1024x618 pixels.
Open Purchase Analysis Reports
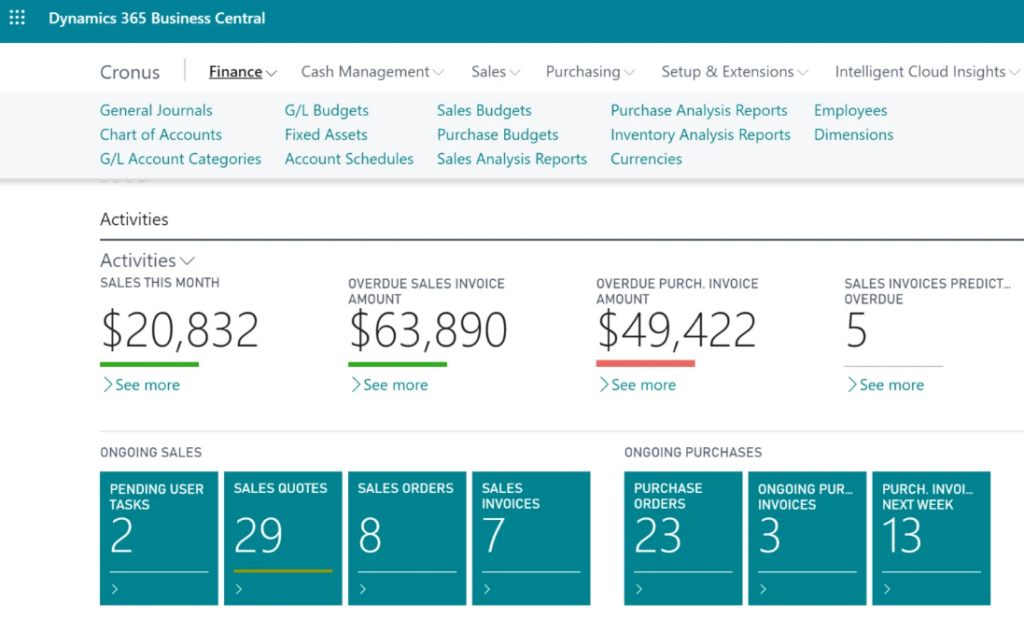[x=699, y=110]
